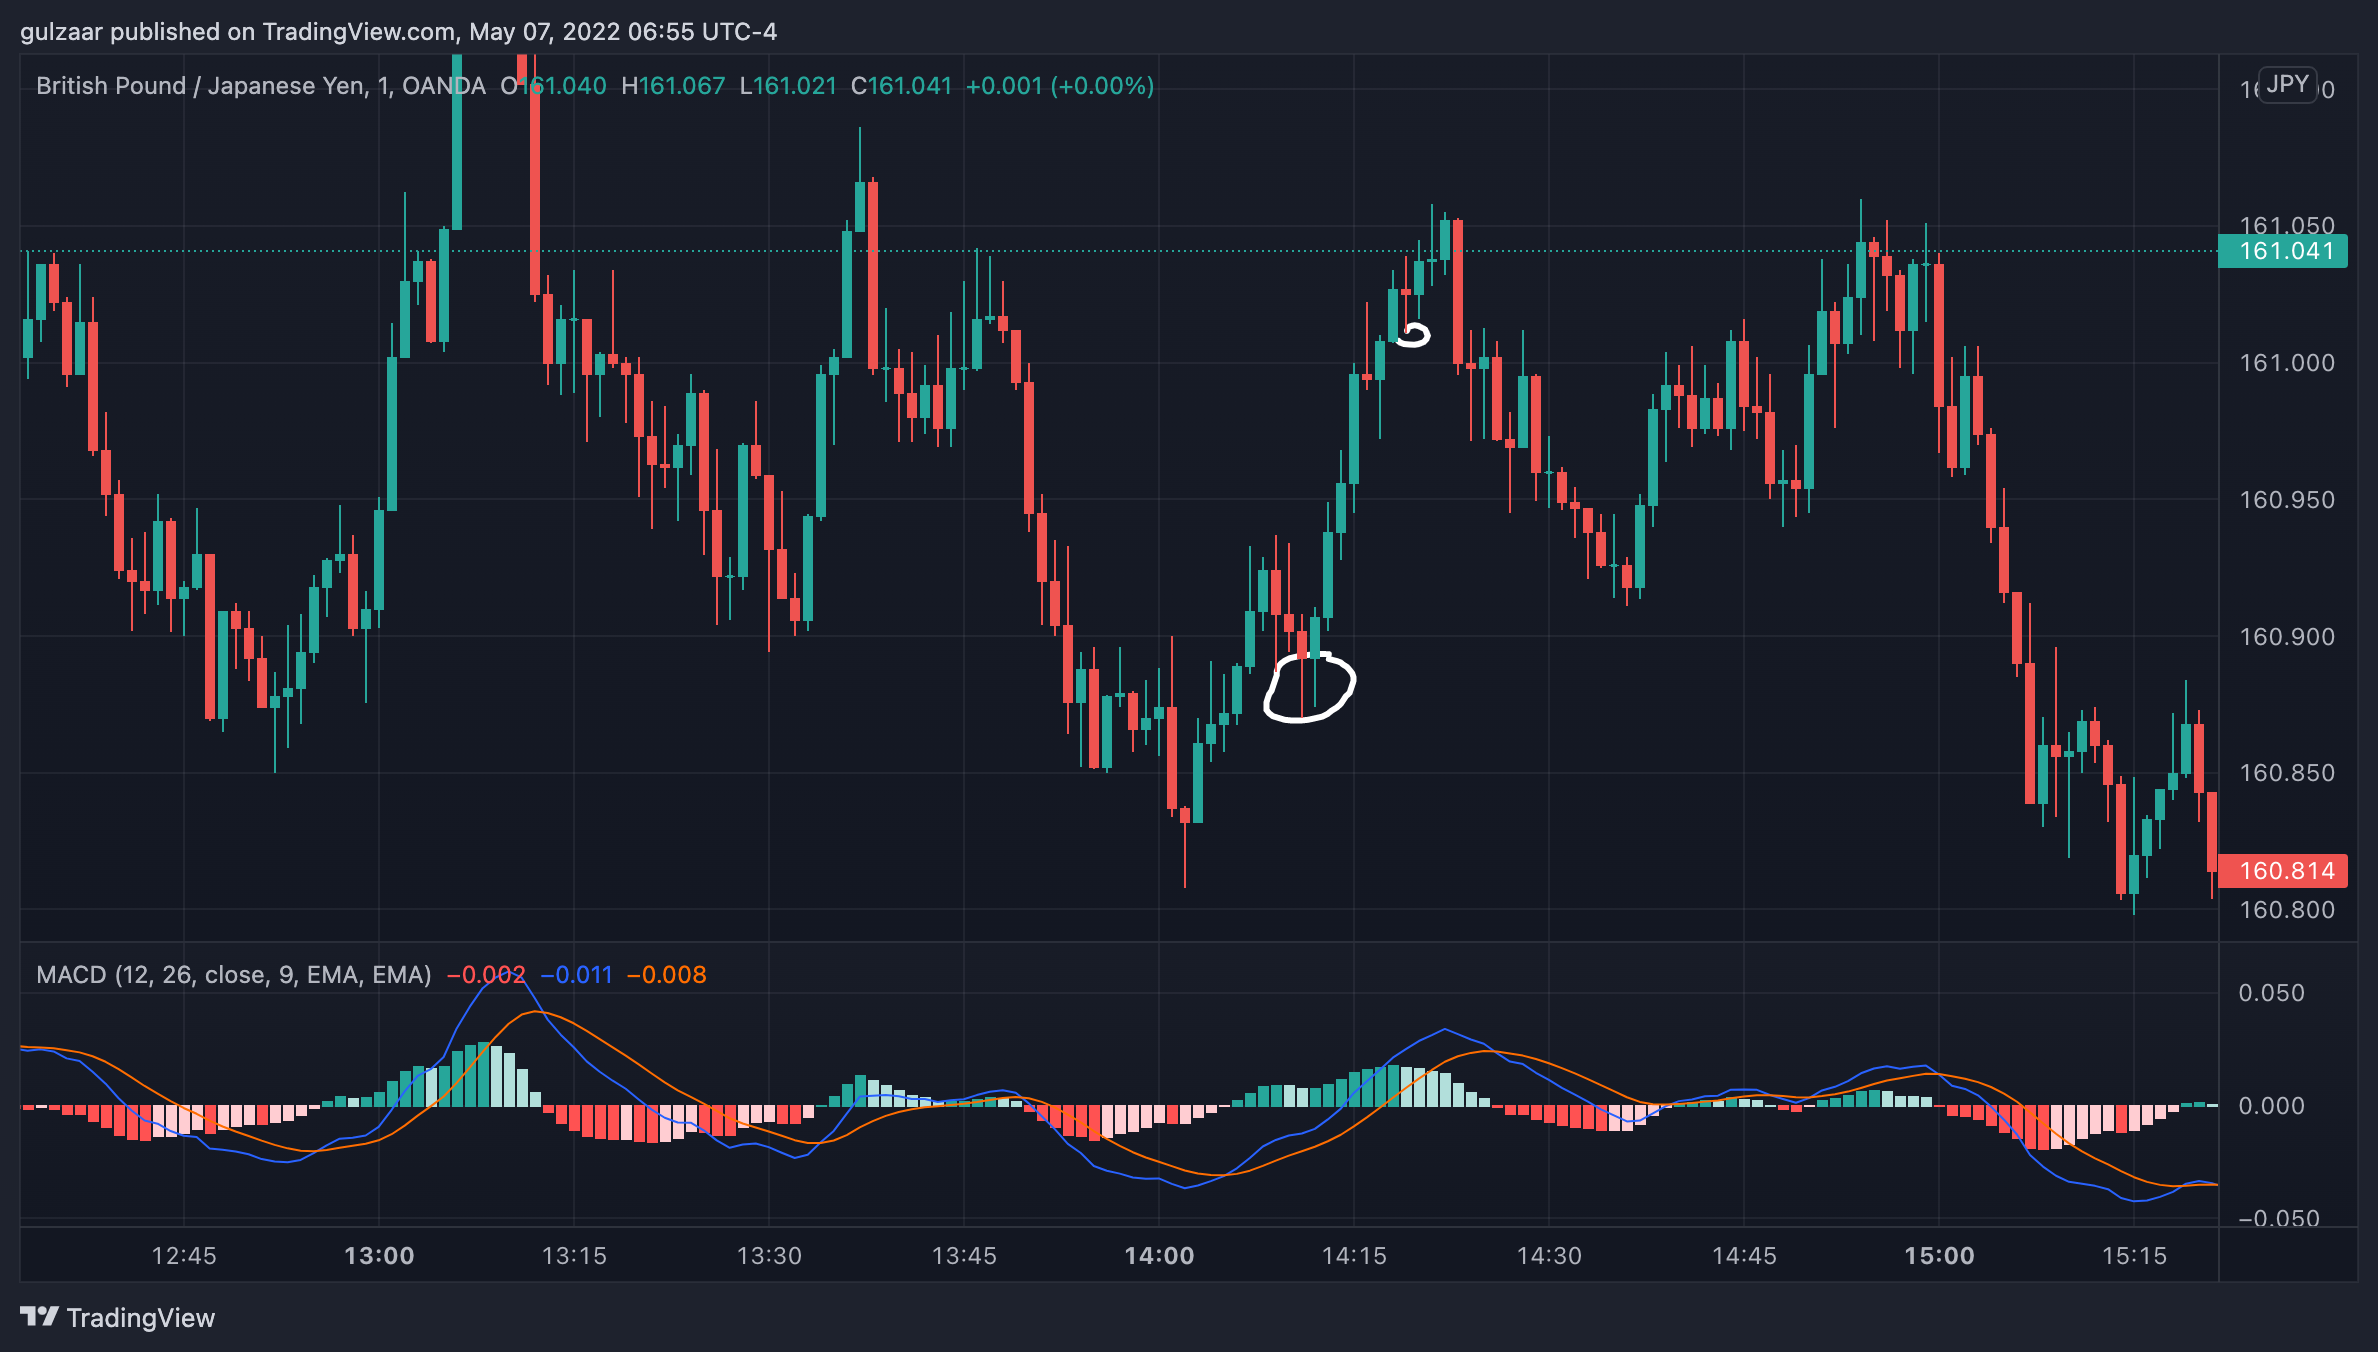Click the 161.000 price axis label

point(2287,363)
